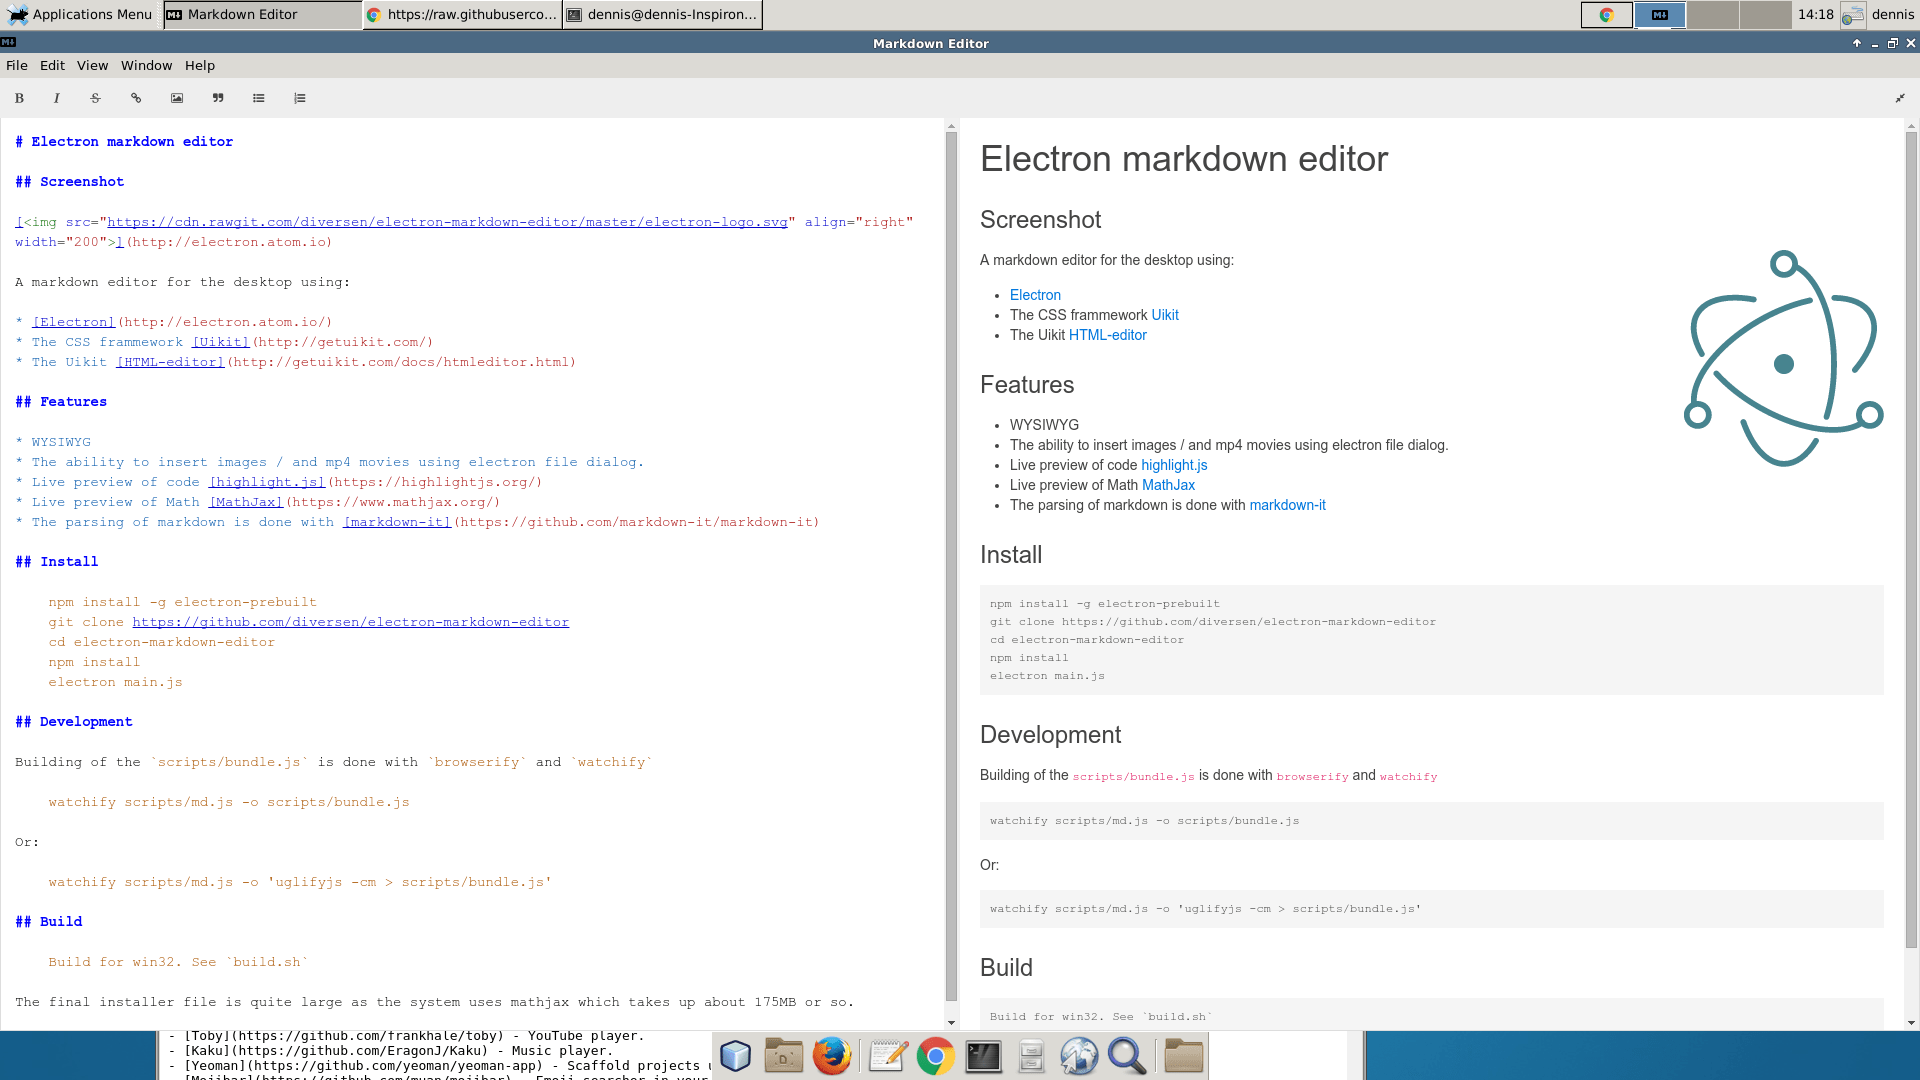Viewport: 1920px width, 1080px height.
Task: Click the [Electron] link text in the editor source
Action: pos(74,322)
